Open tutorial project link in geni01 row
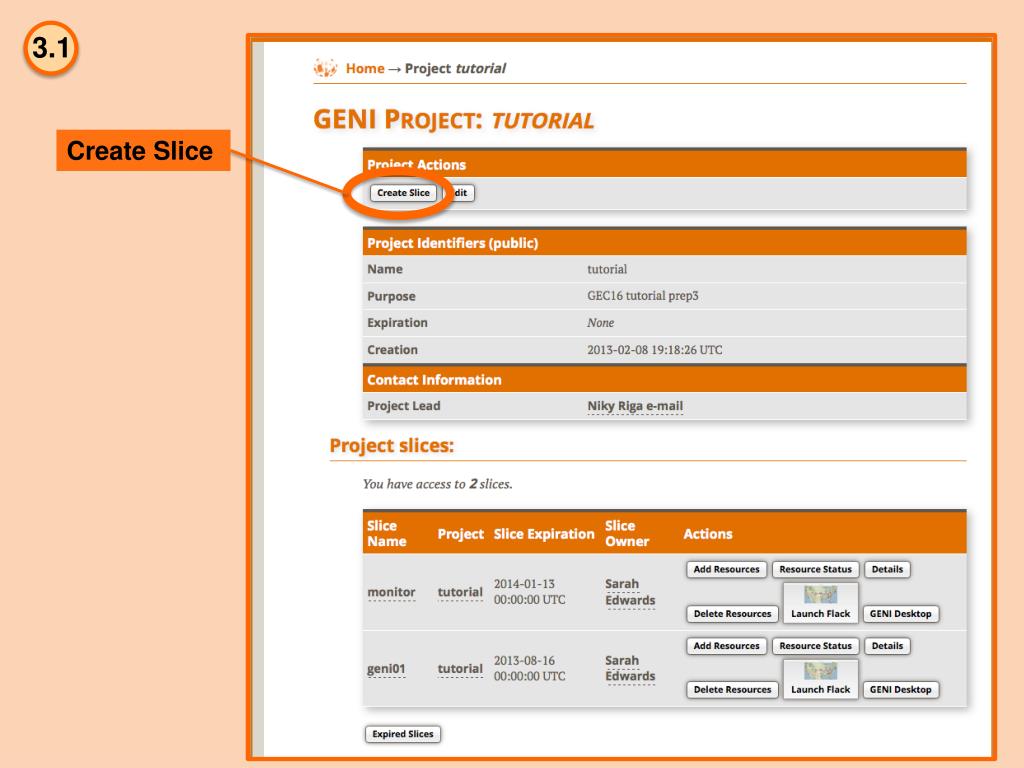1024x768 pixels. [x=460, y=669]
